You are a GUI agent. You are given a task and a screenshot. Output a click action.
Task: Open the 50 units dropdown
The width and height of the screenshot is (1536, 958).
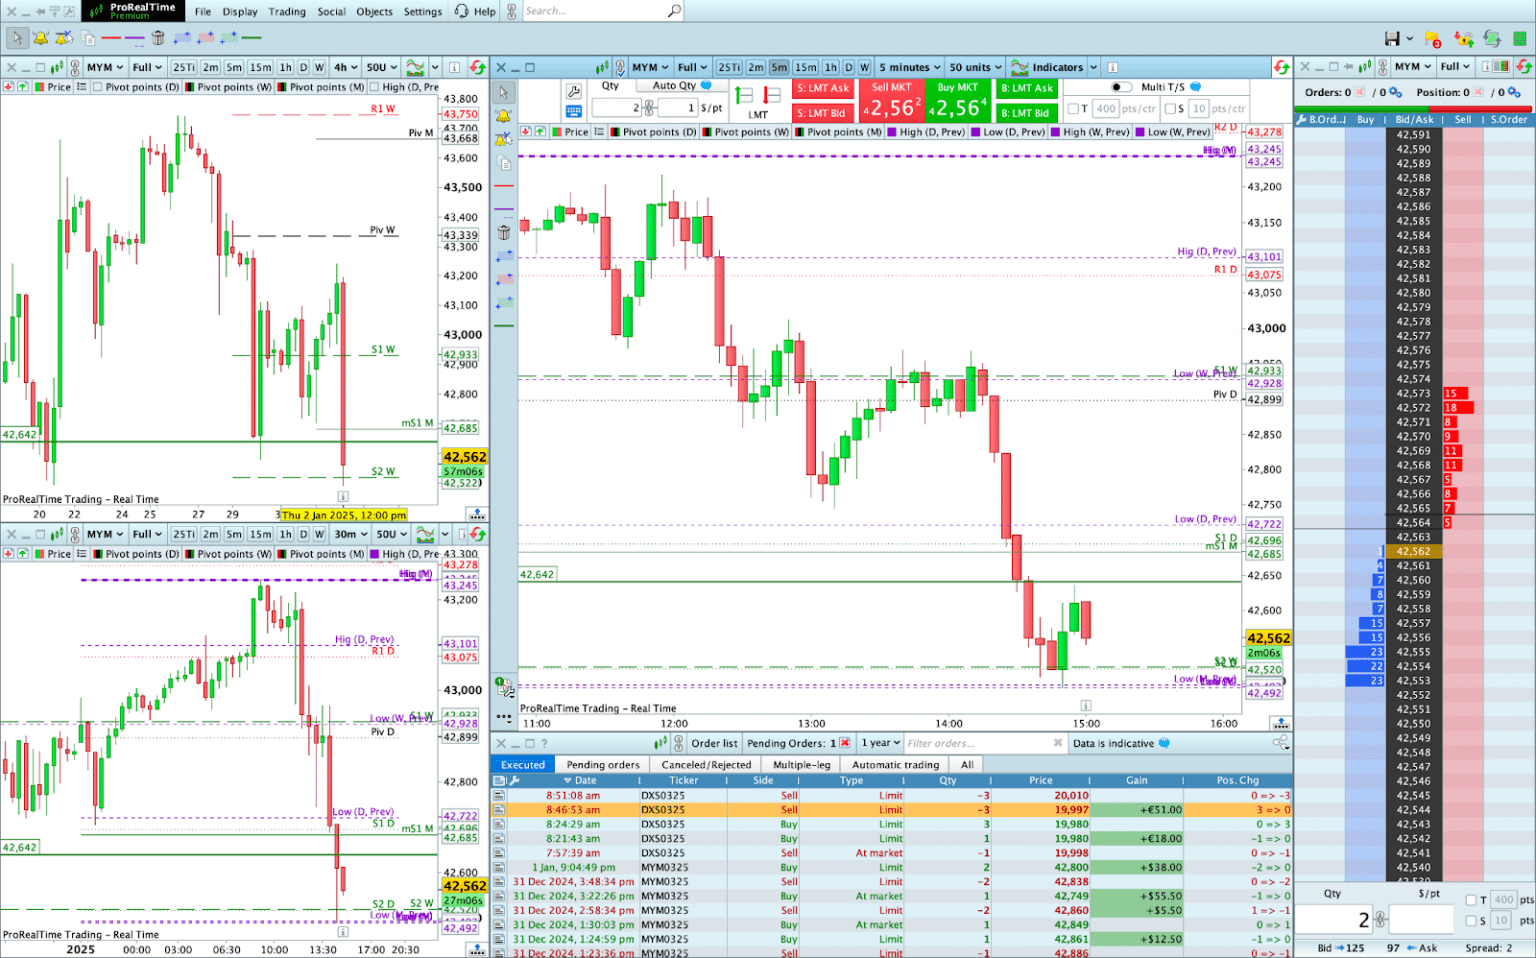pyautogui.click(x=974, y=67)
